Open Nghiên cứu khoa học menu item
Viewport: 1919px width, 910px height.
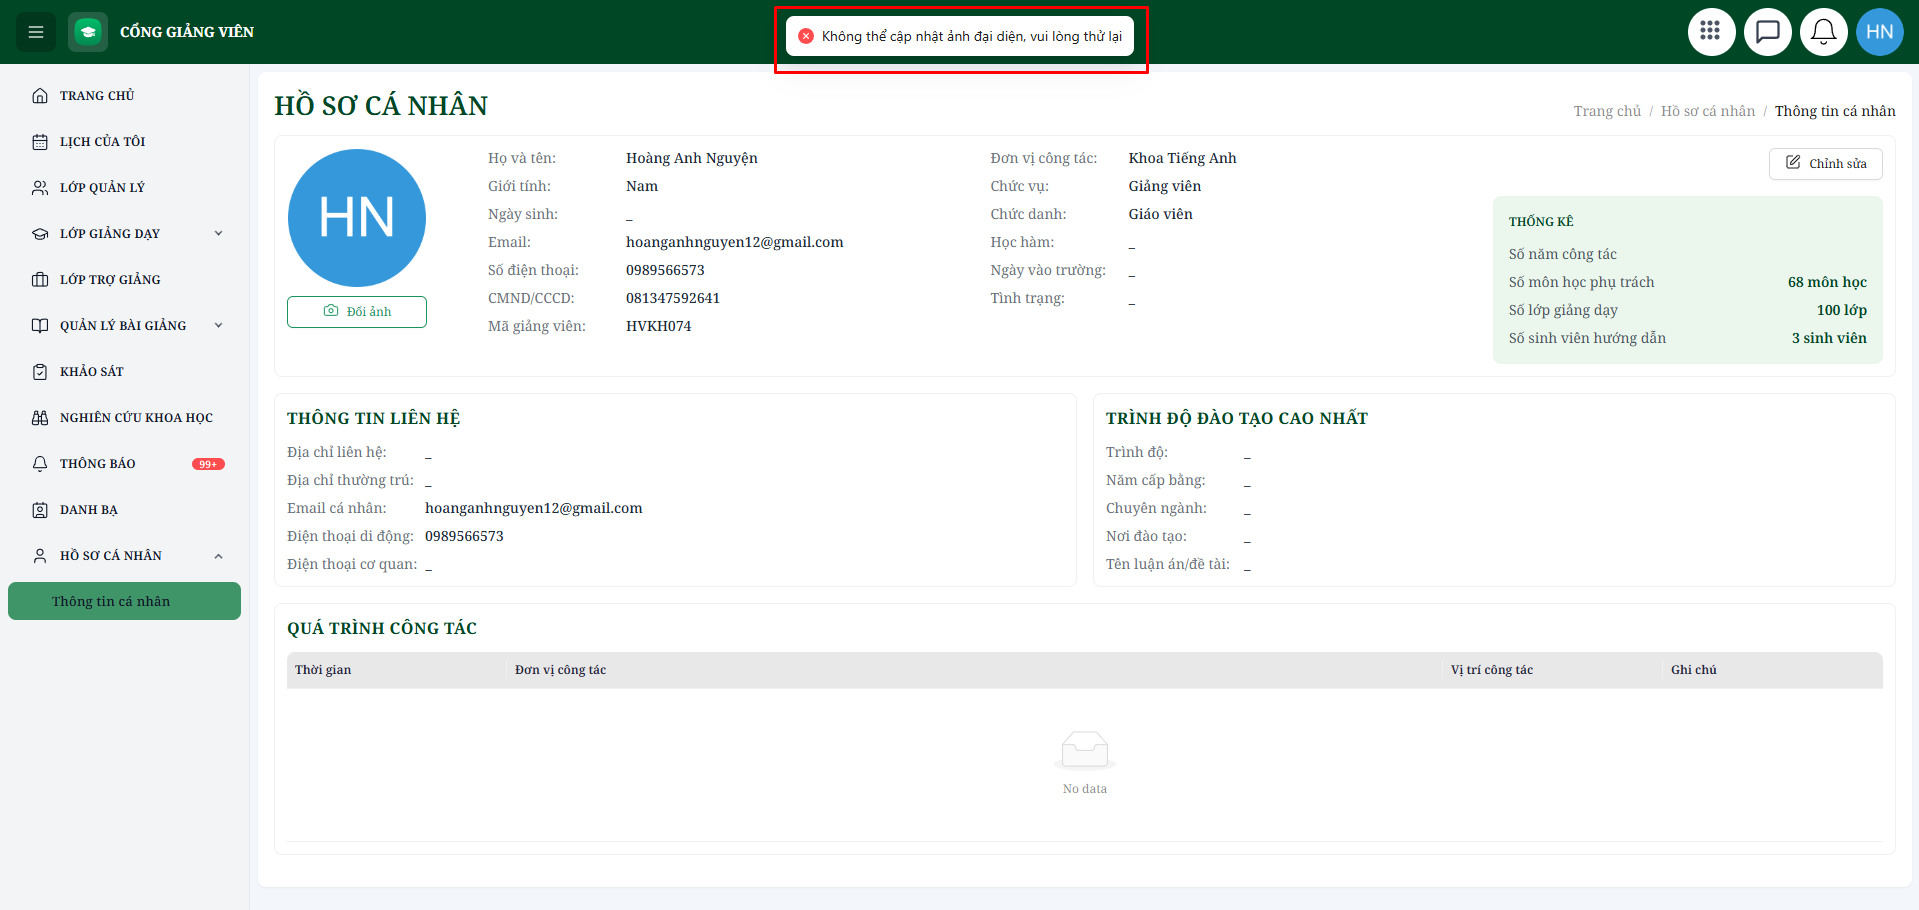pos(124,418)
